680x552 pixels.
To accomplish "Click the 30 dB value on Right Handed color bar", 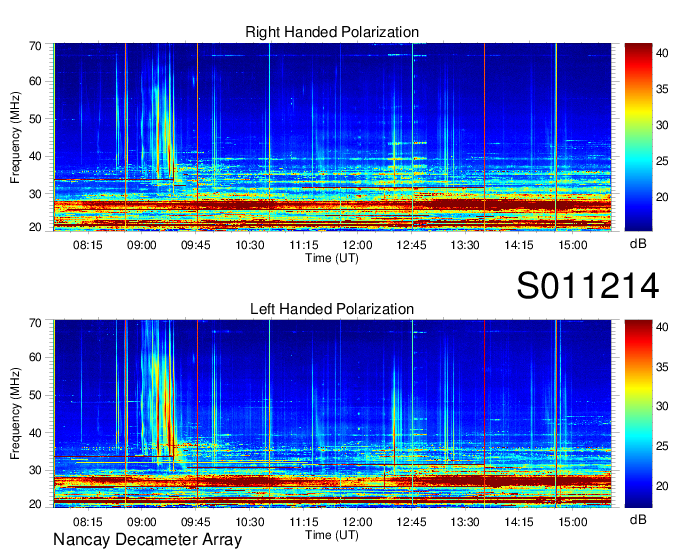I will (x=662, y=125).
